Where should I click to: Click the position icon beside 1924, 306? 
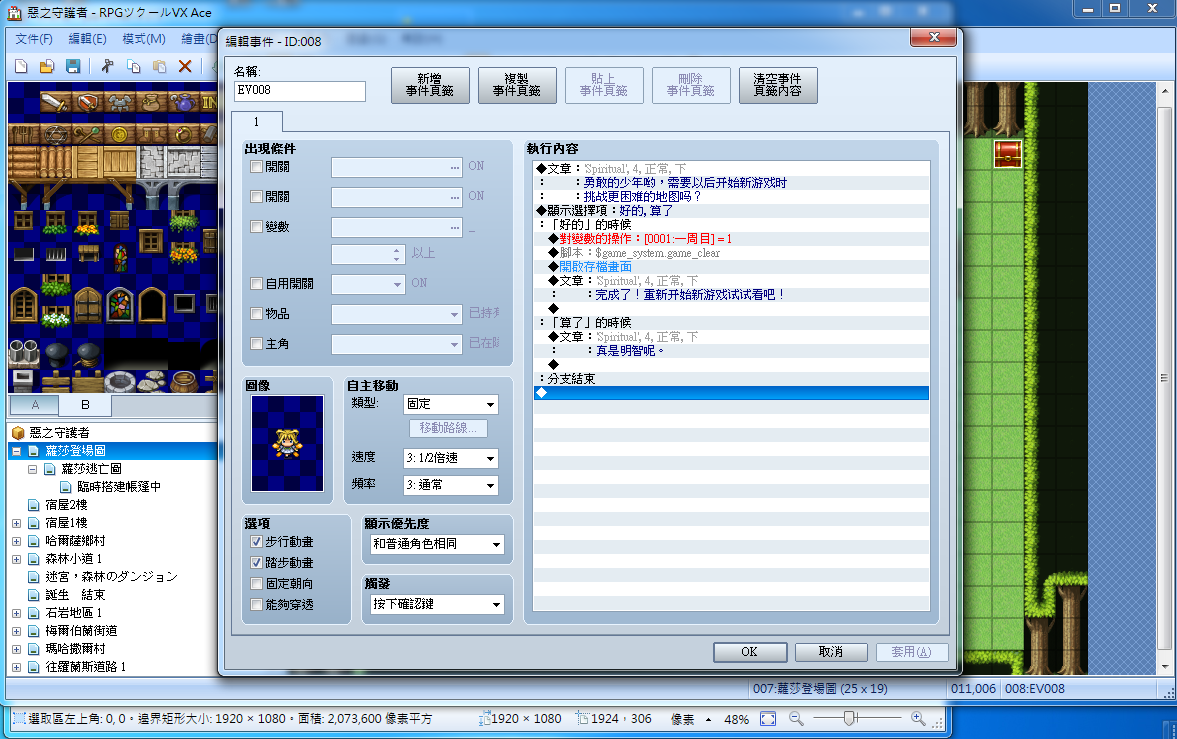[582, 719]
